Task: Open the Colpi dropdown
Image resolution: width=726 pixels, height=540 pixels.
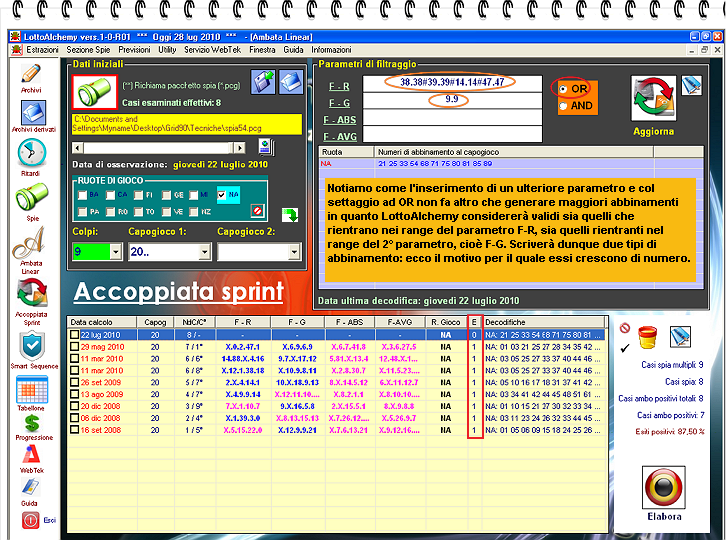Action: (x=116, y=251)
